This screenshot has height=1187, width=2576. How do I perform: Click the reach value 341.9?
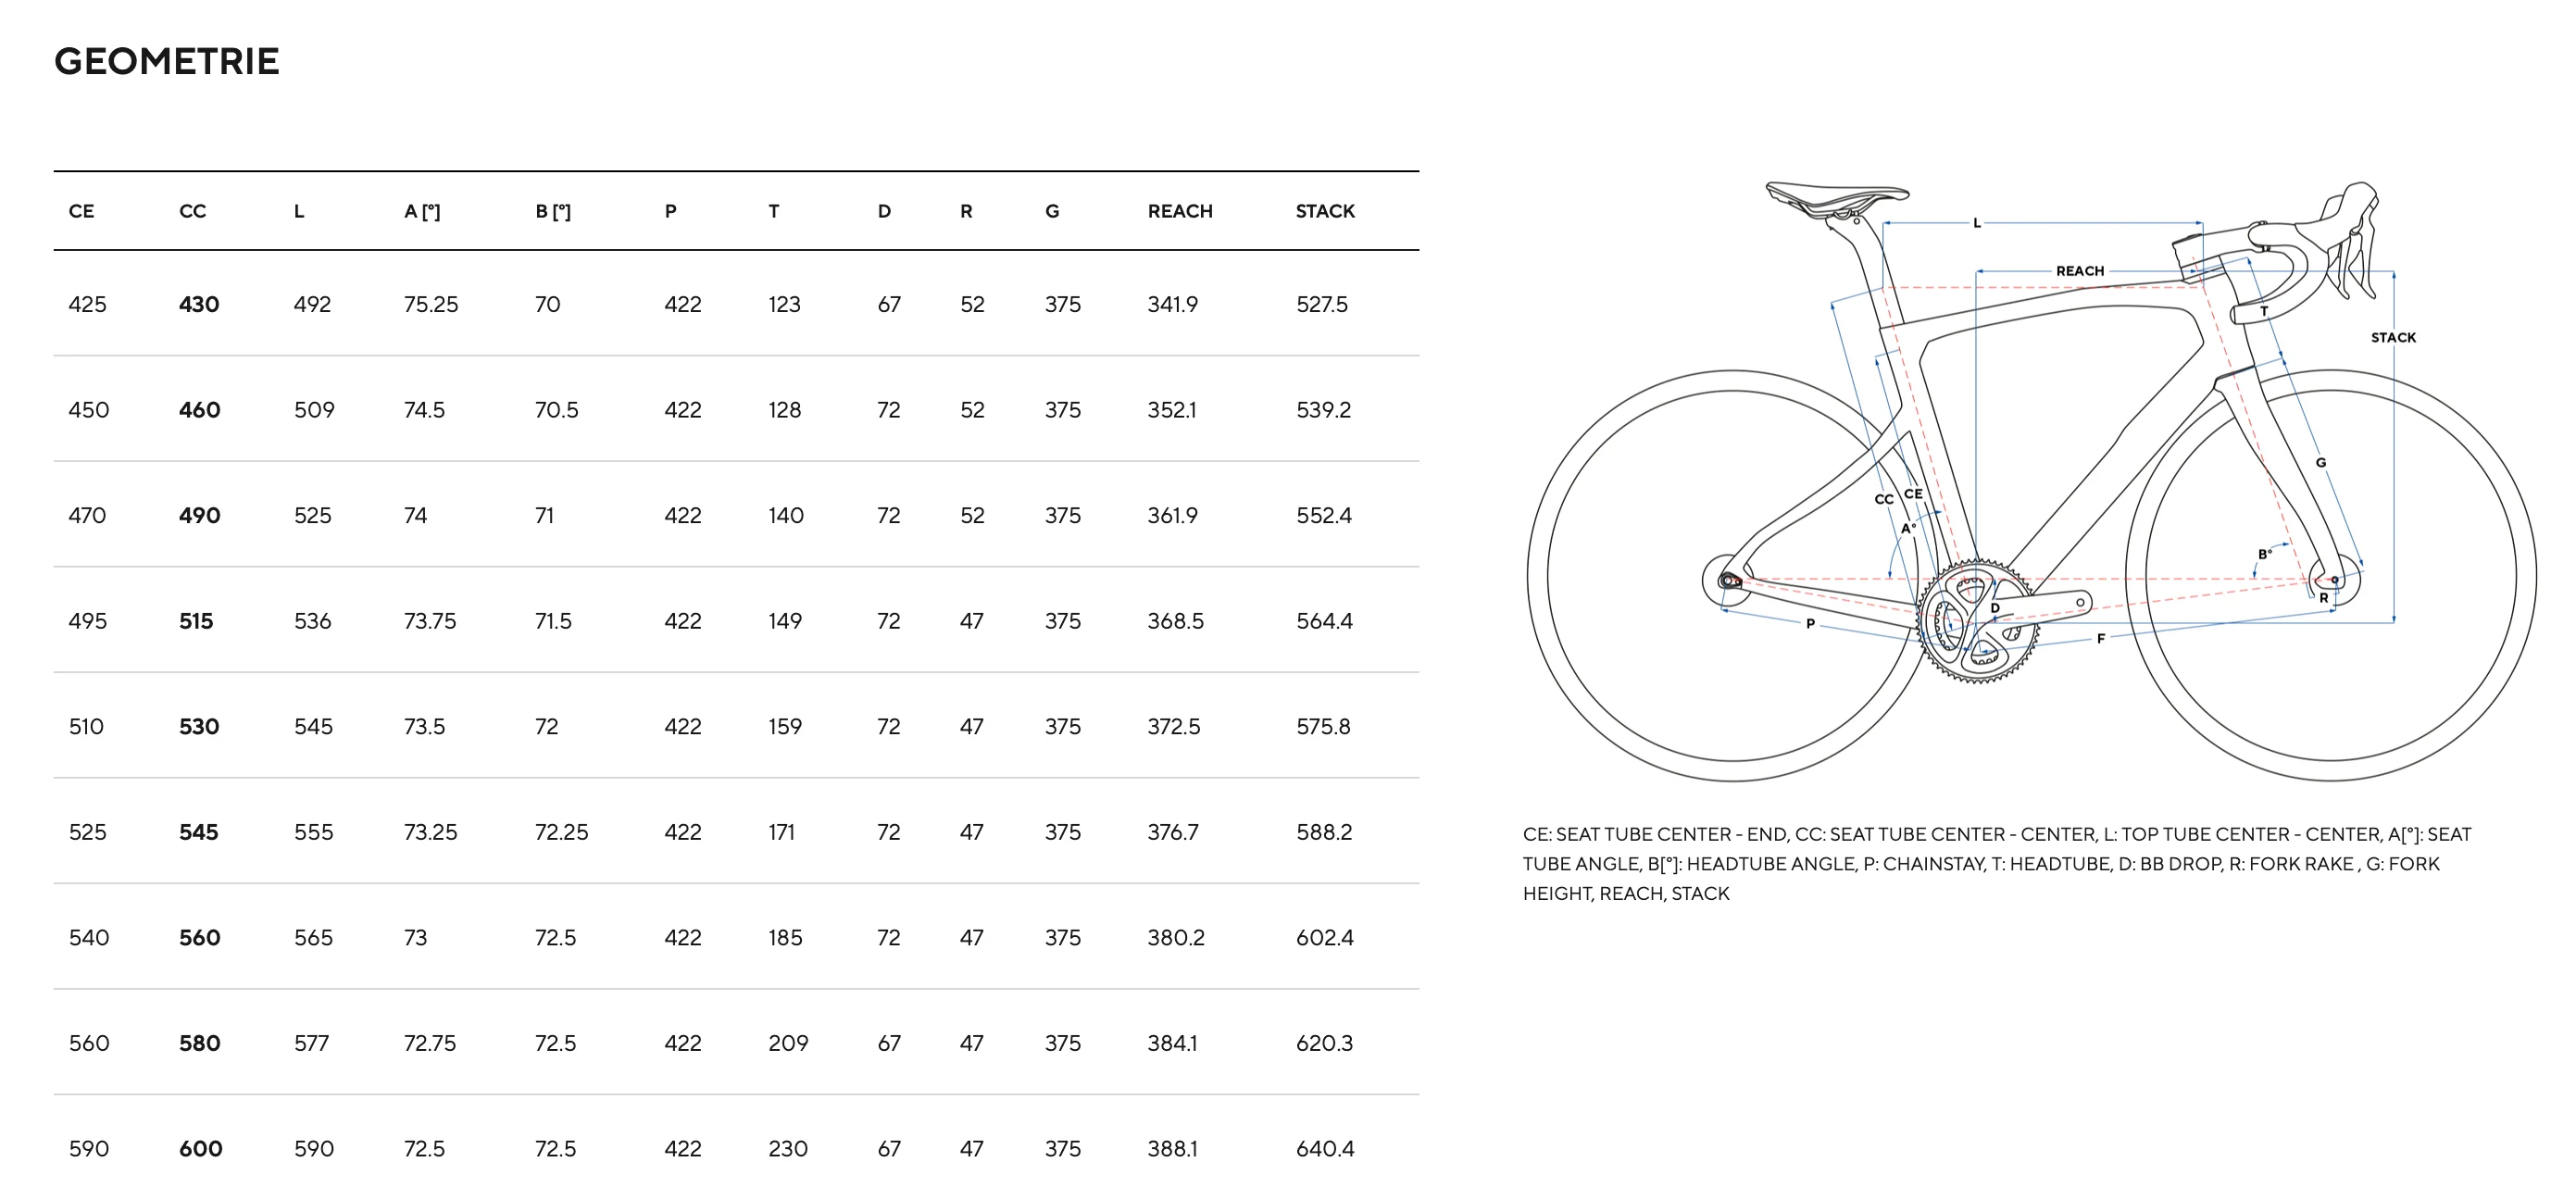coord(1172,304)
